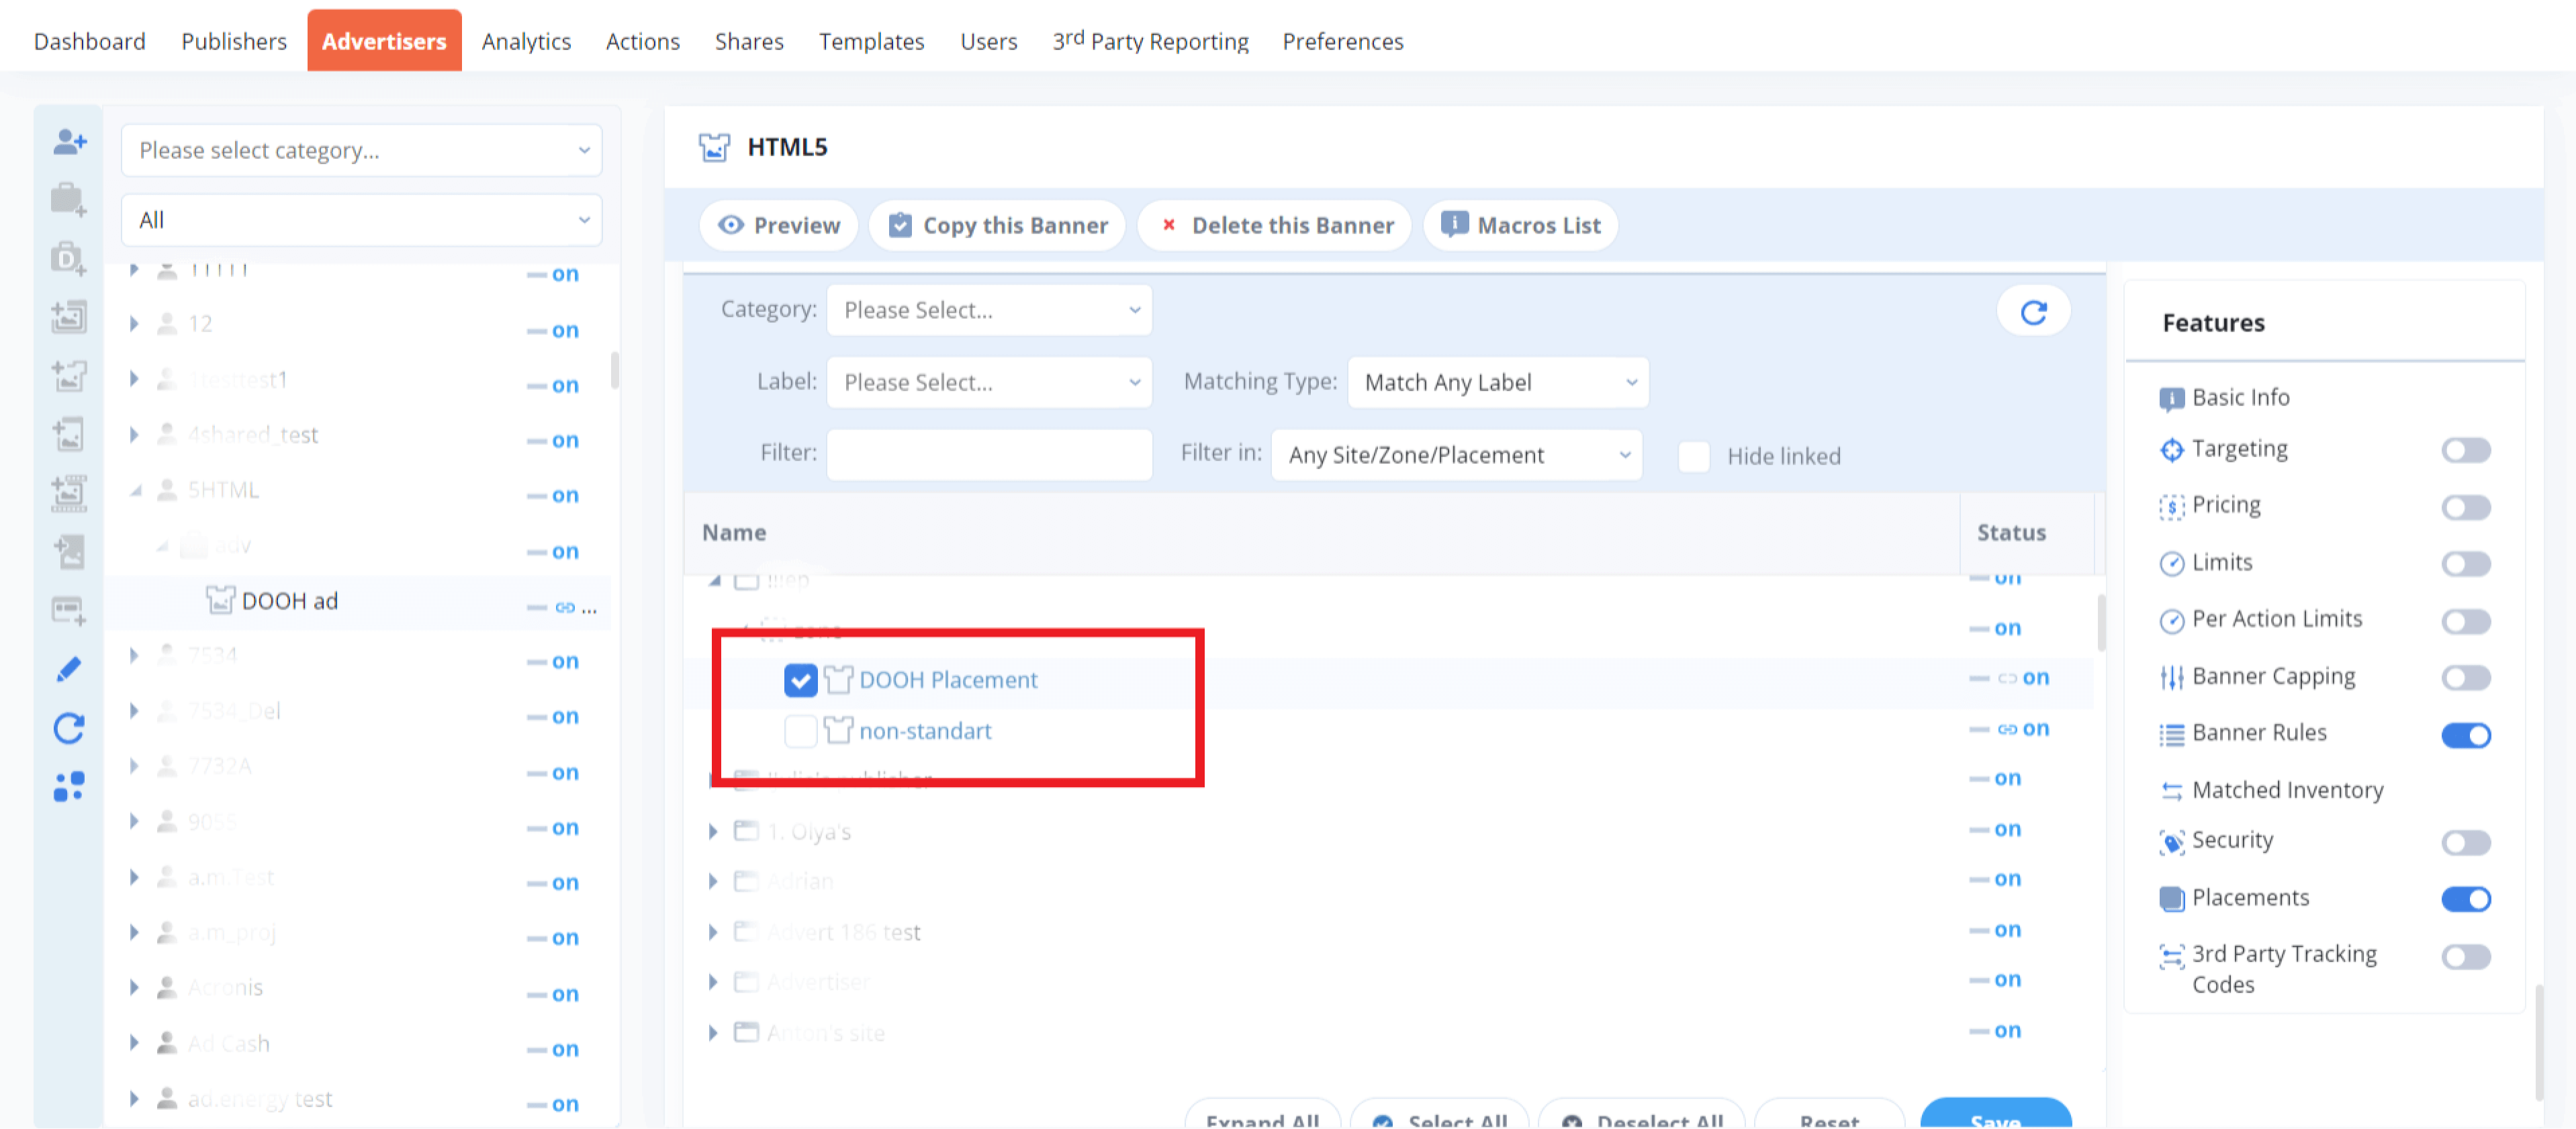Image resolution: width=2576 pixels, height=1129 pixels.
Task: Expand the Anton's site tree node
Action: tap(713, 1032)
